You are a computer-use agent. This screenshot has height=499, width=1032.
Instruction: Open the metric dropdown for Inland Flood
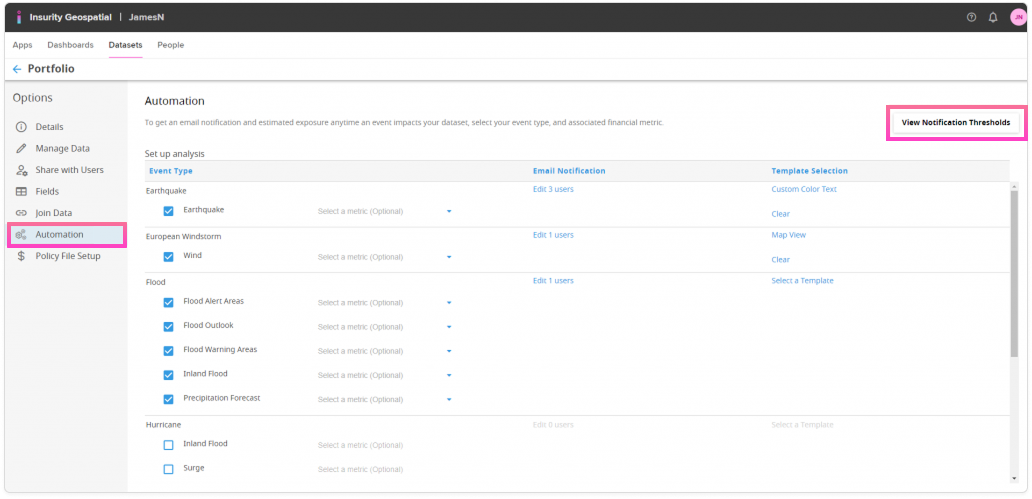pos(449,376)
